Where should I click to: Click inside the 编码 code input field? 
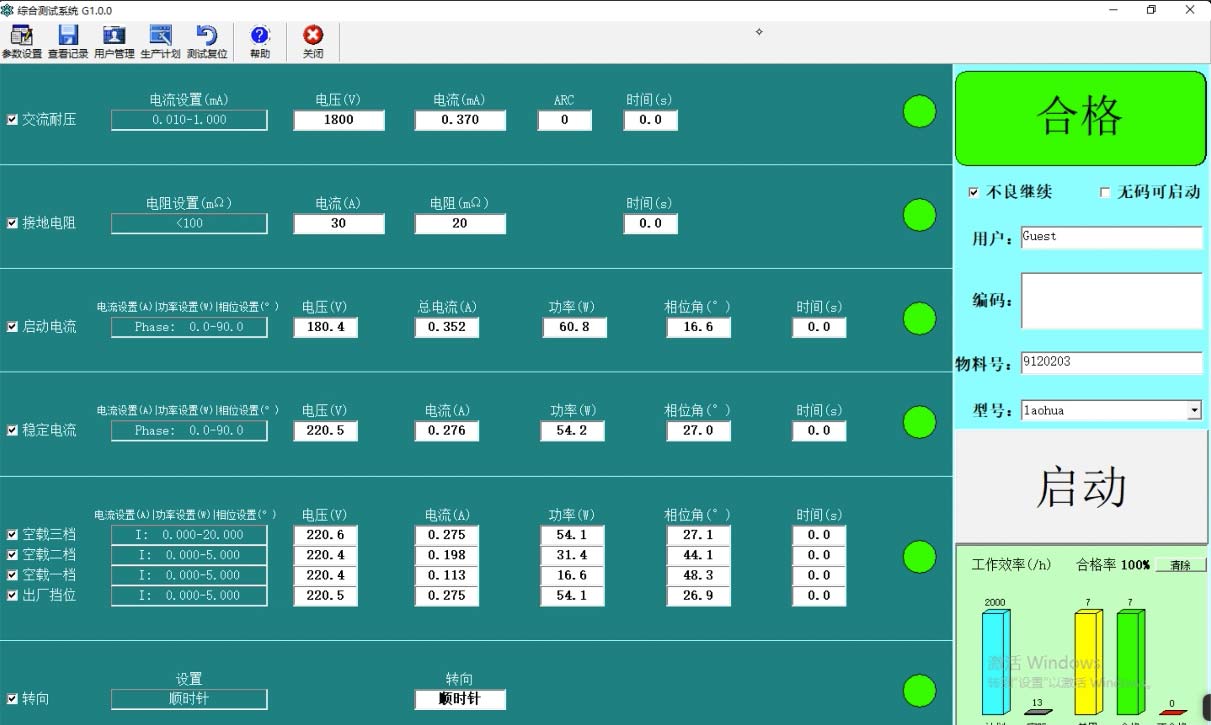click(1110, 300)
